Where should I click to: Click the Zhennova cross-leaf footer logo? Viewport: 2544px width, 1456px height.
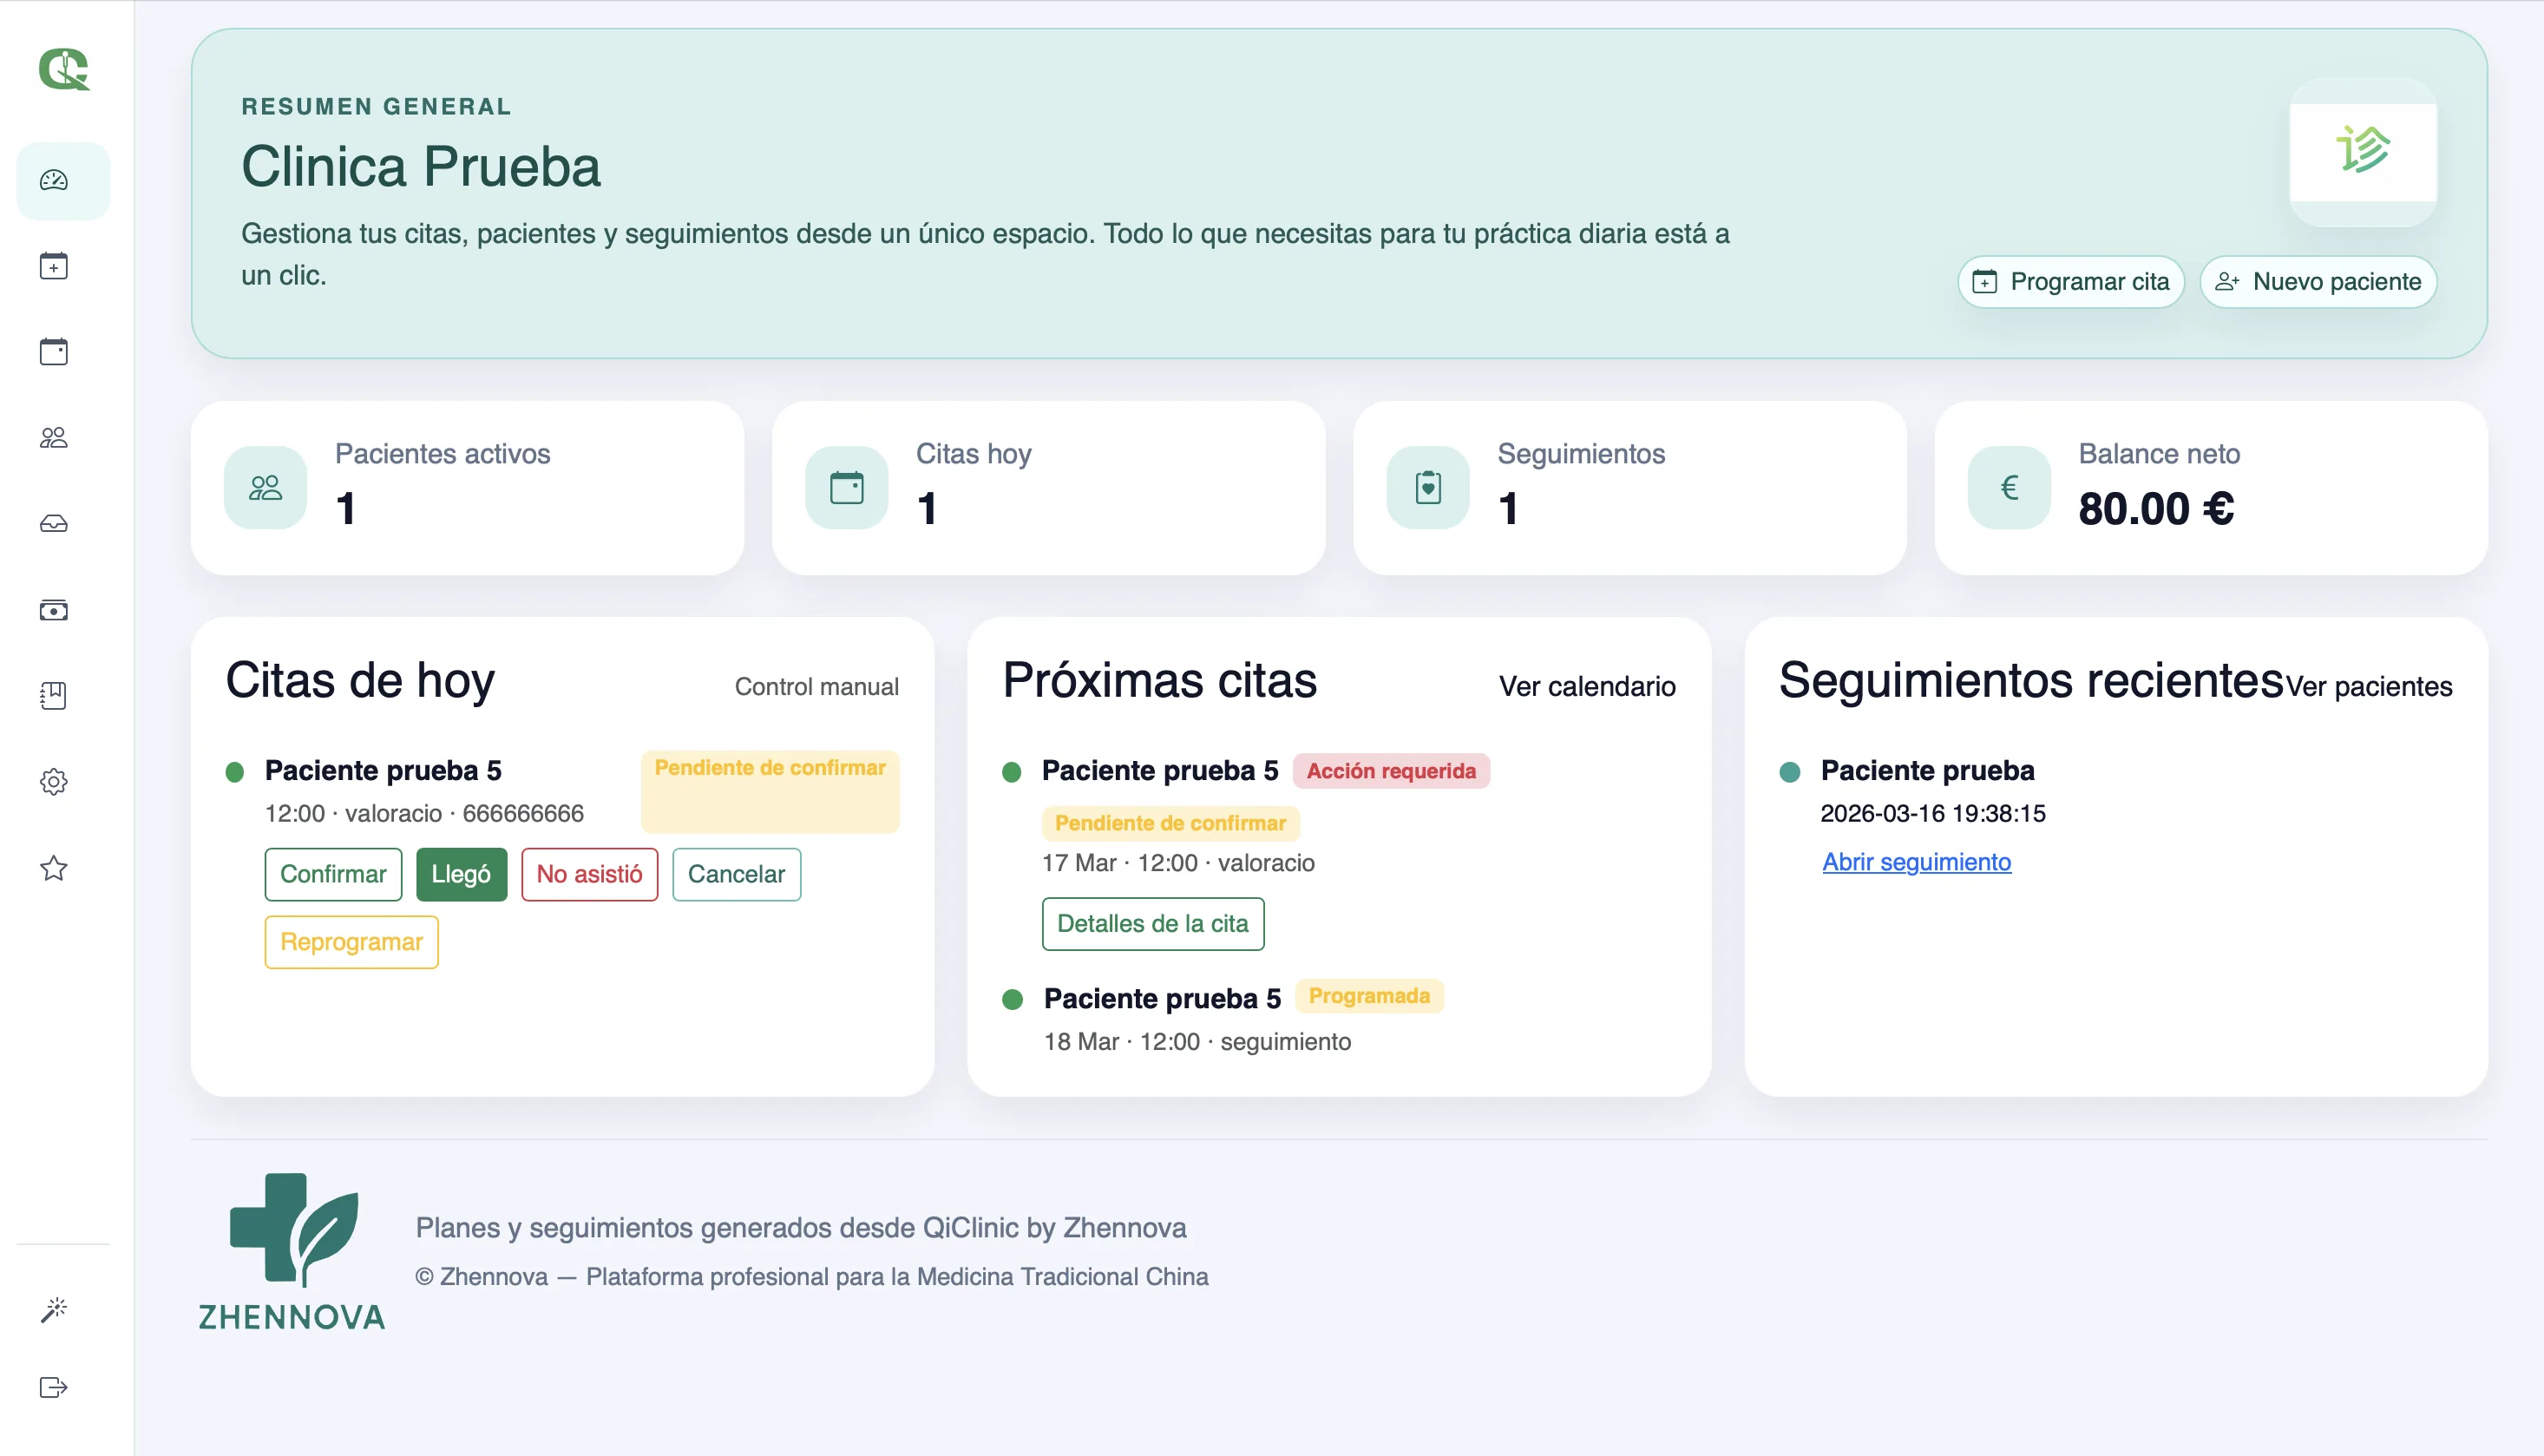click(292, 1252)
